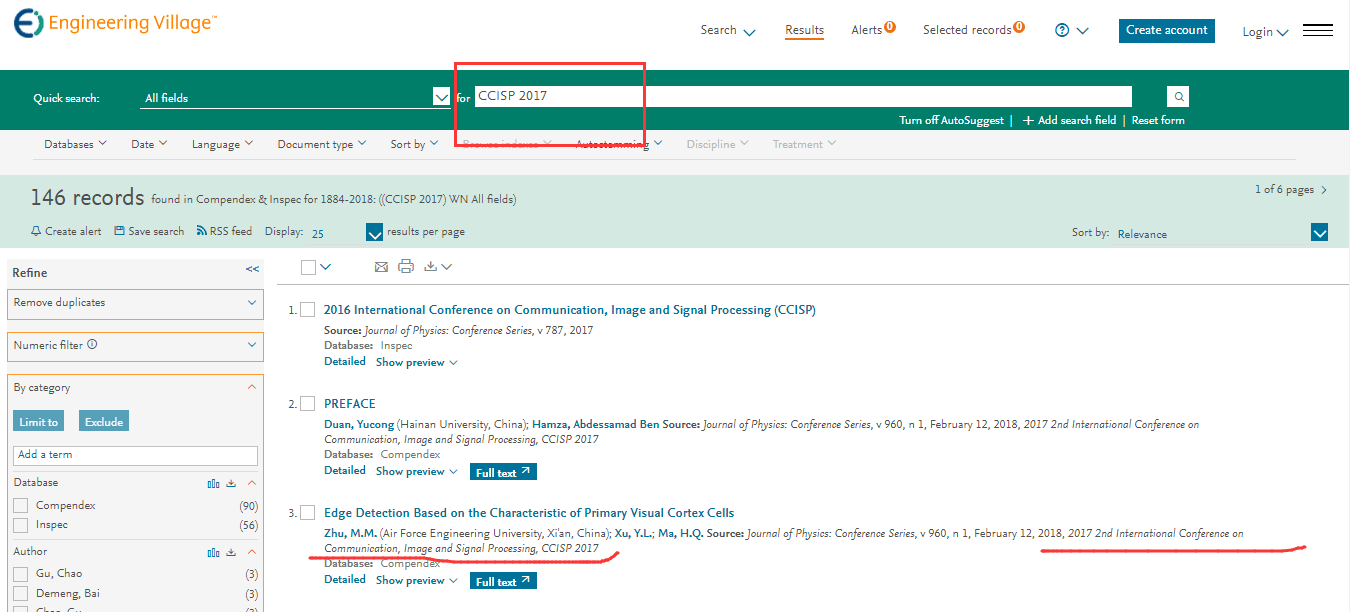Submit search with the magnifier icon
Screen dimensions: 1350x612
click(1179, 97)
